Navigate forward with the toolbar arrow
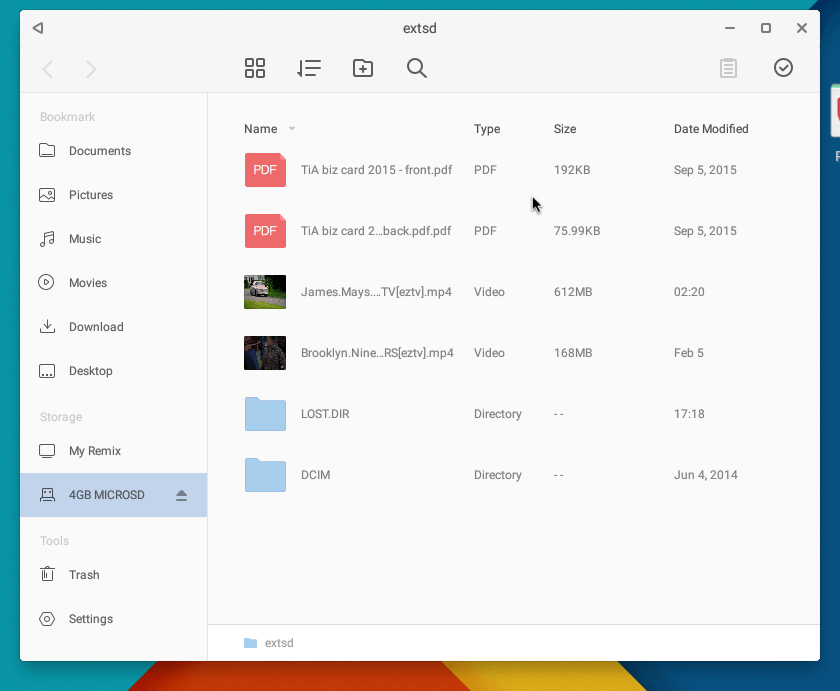 (91, 69)
